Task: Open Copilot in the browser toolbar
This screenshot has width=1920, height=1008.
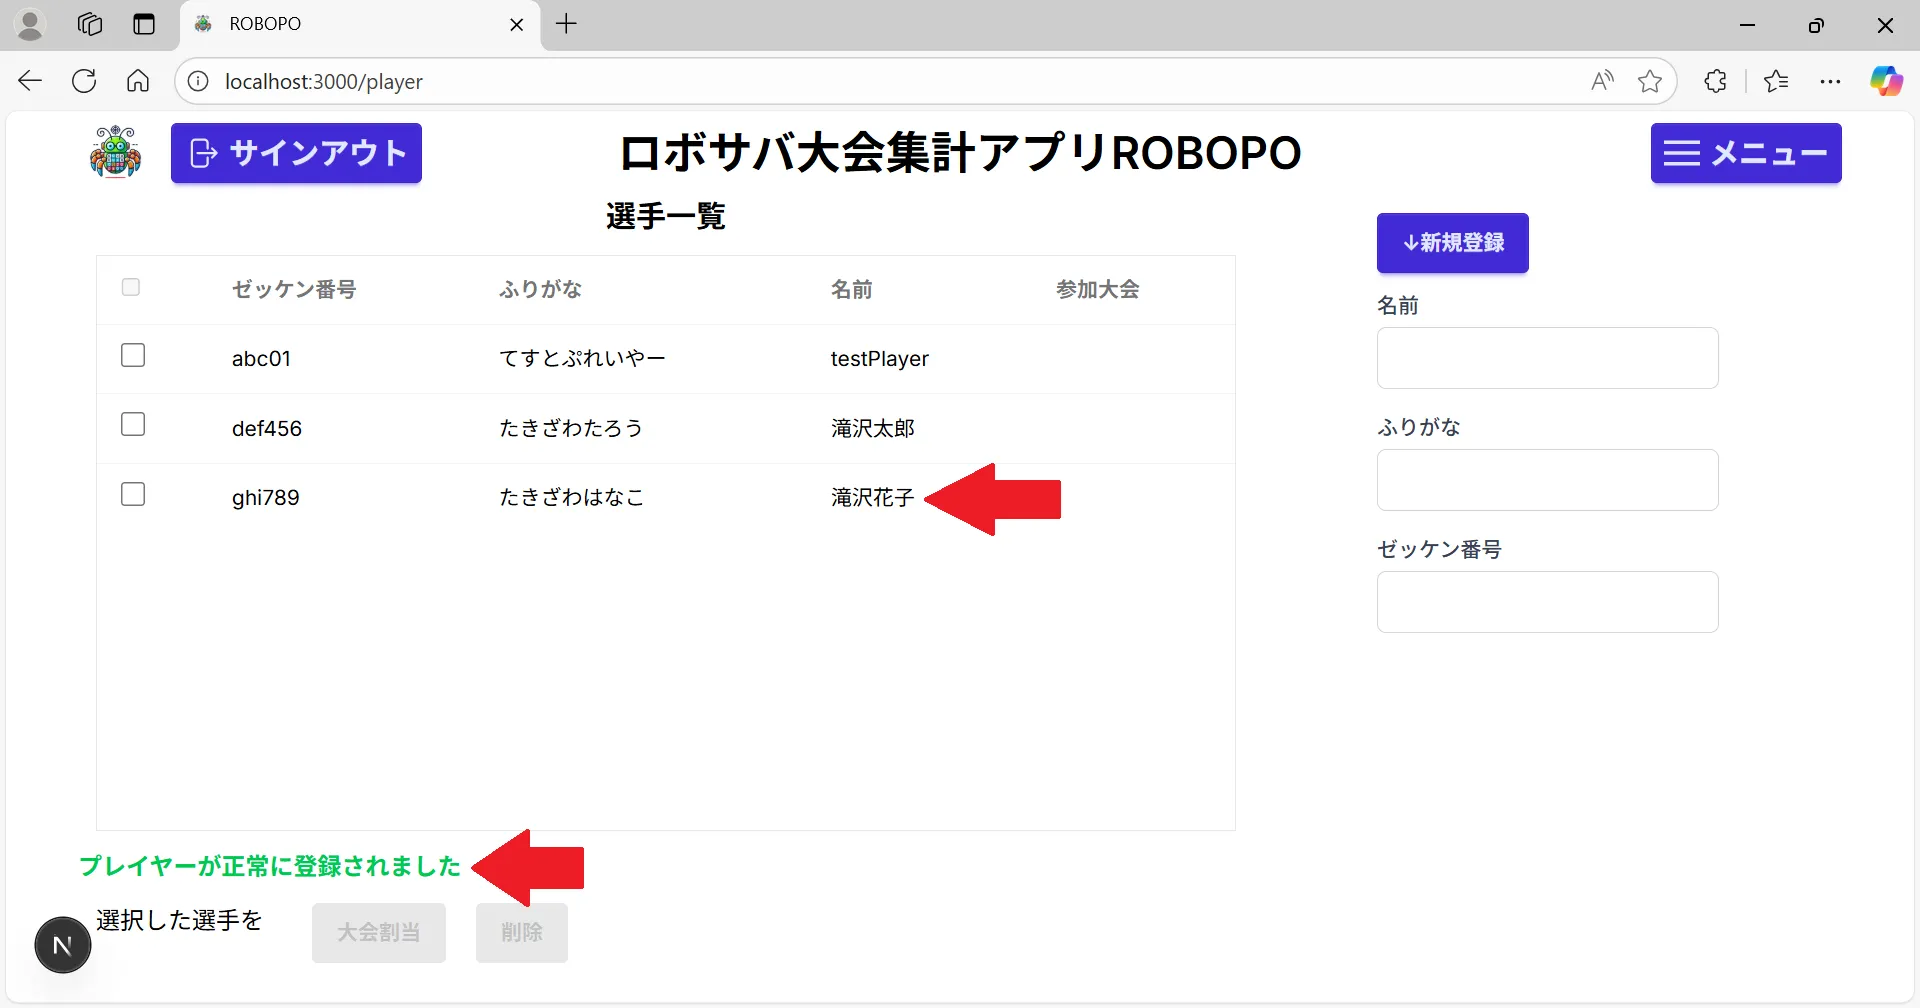Action: [1887, 81]
